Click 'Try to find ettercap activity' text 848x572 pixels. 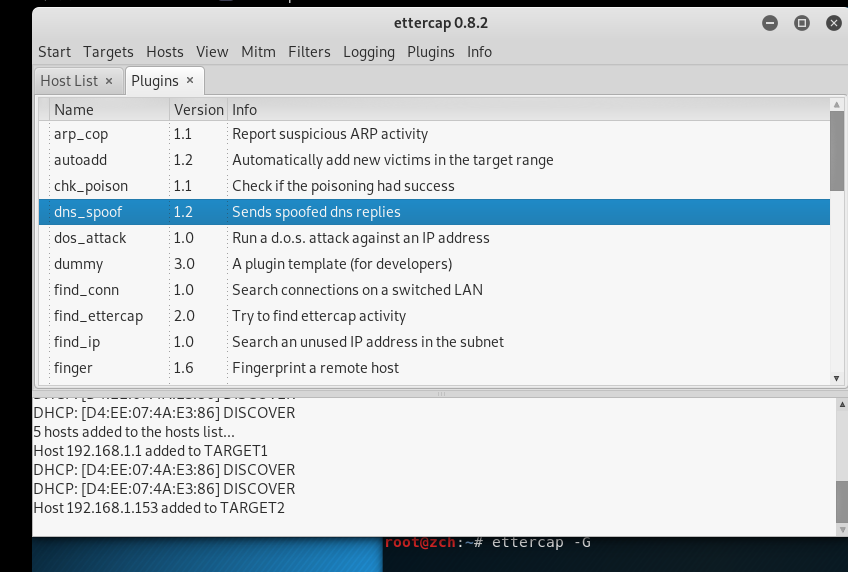click(x=319, y=316)
